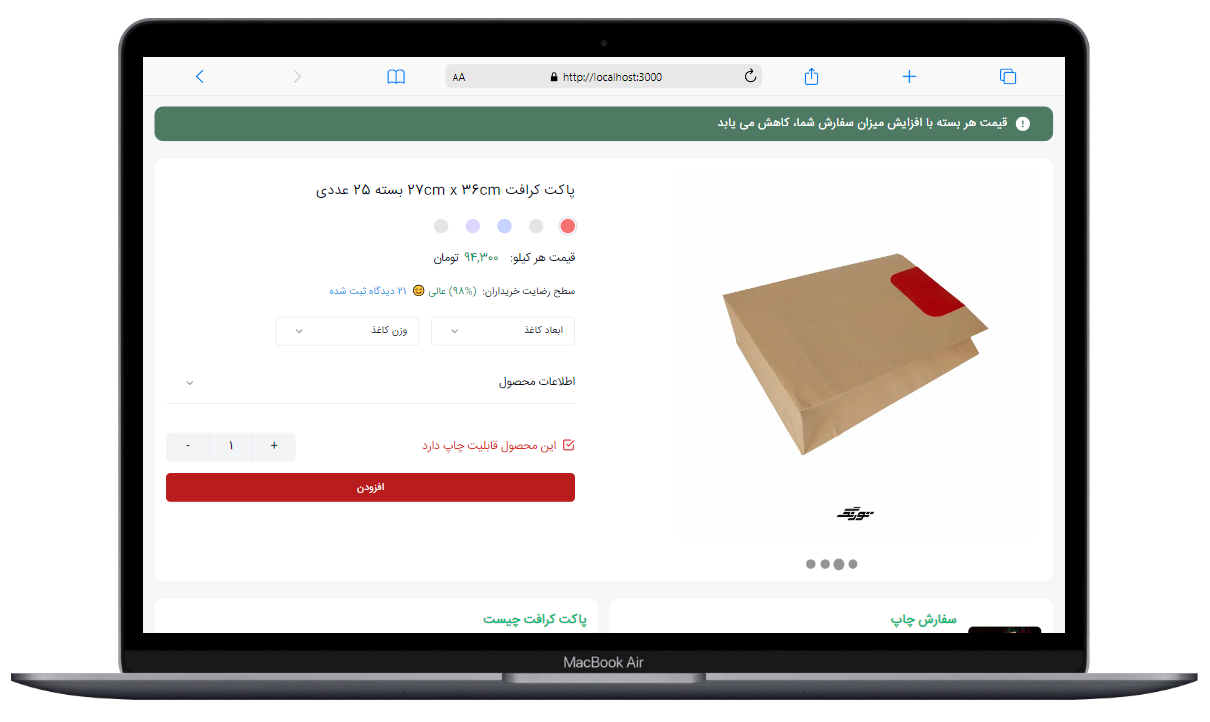Screen dimensions: 1210x722
Task: Go back with the browser back arrow
Action: coord(200,76)
